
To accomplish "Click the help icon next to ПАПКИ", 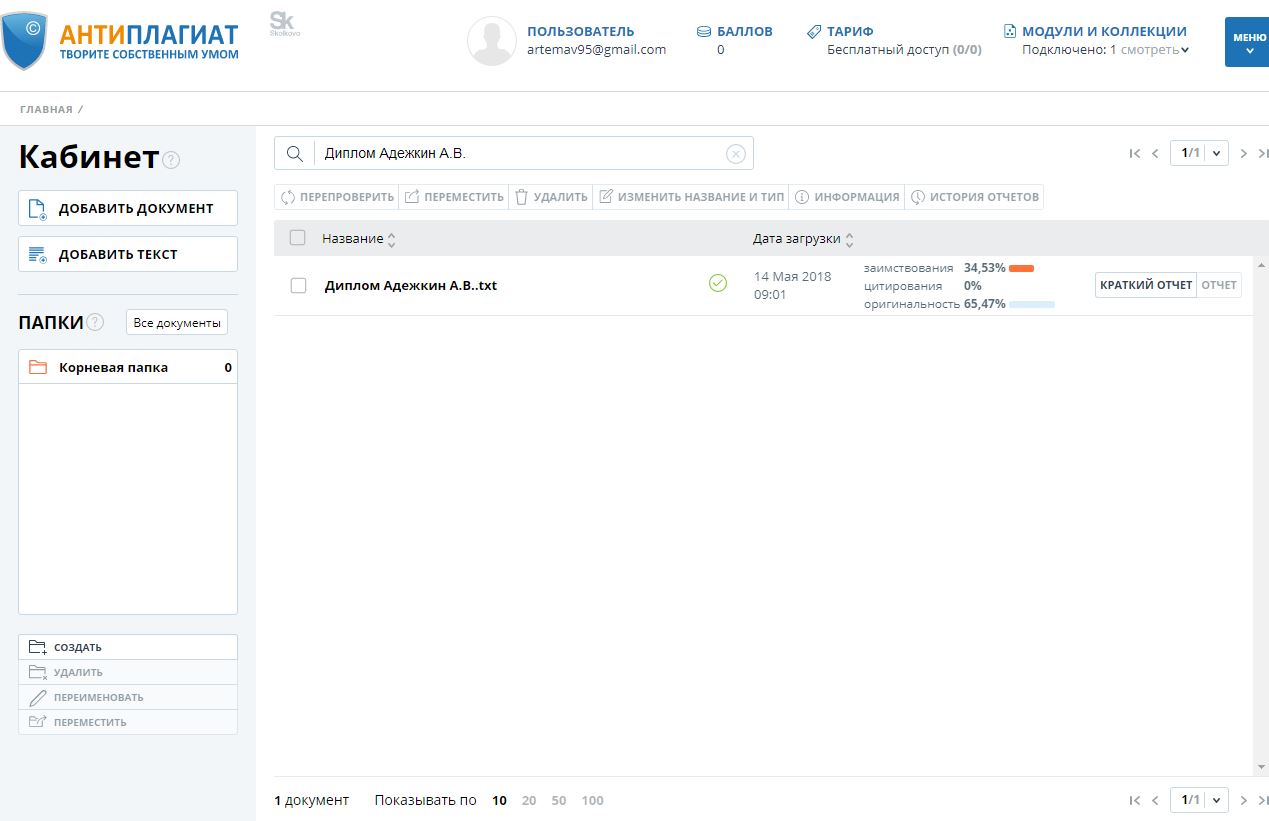I will [x=95, y=322].
